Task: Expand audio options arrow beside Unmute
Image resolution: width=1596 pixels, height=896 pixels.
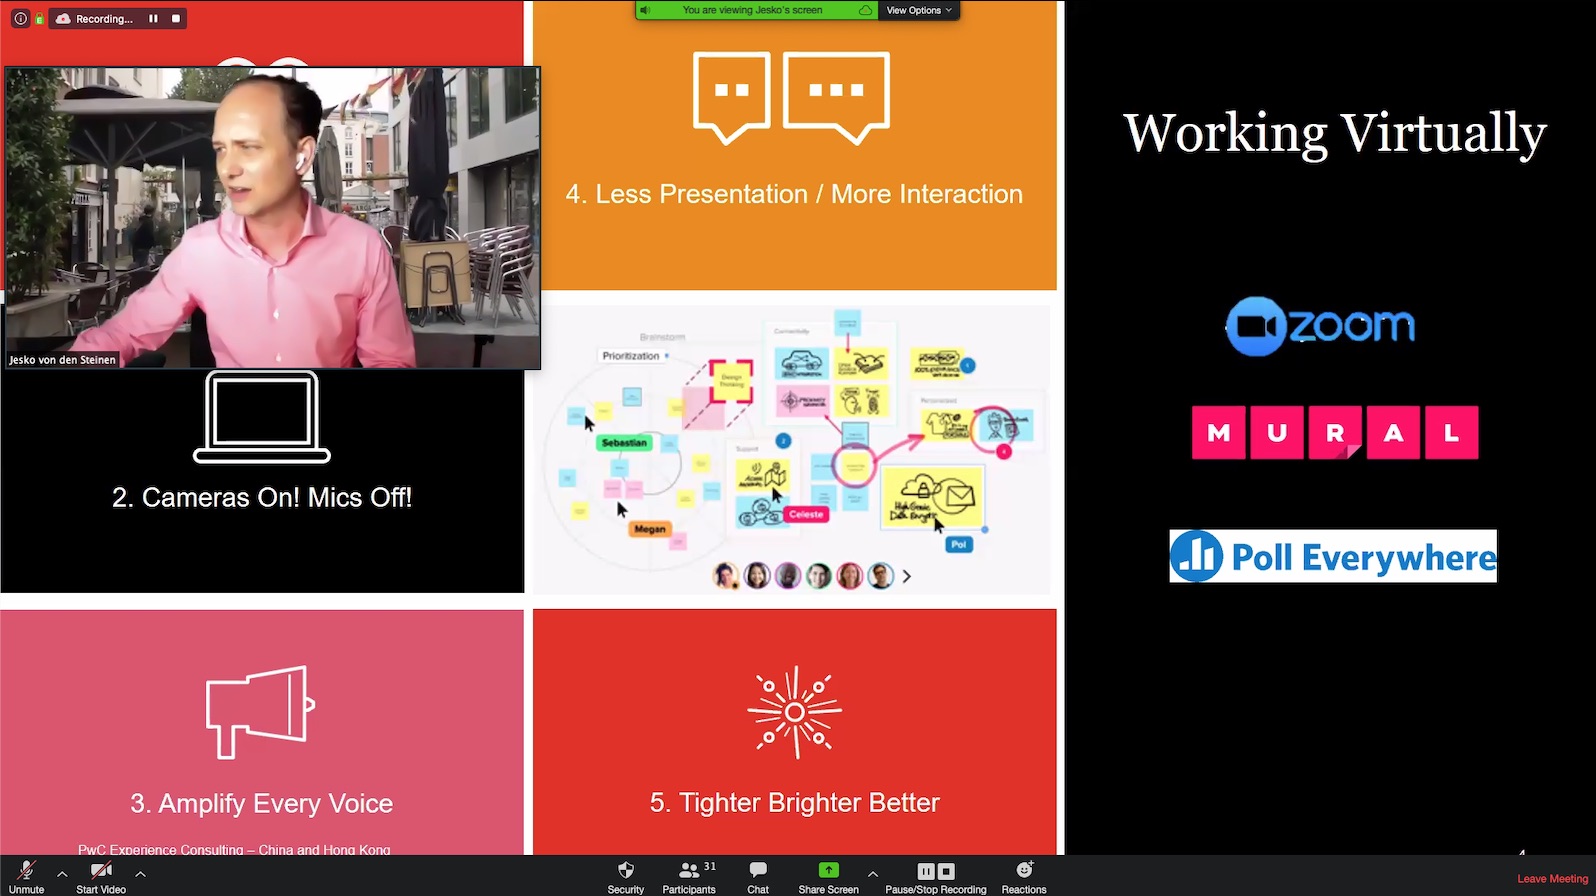Action: coord(62,874)
